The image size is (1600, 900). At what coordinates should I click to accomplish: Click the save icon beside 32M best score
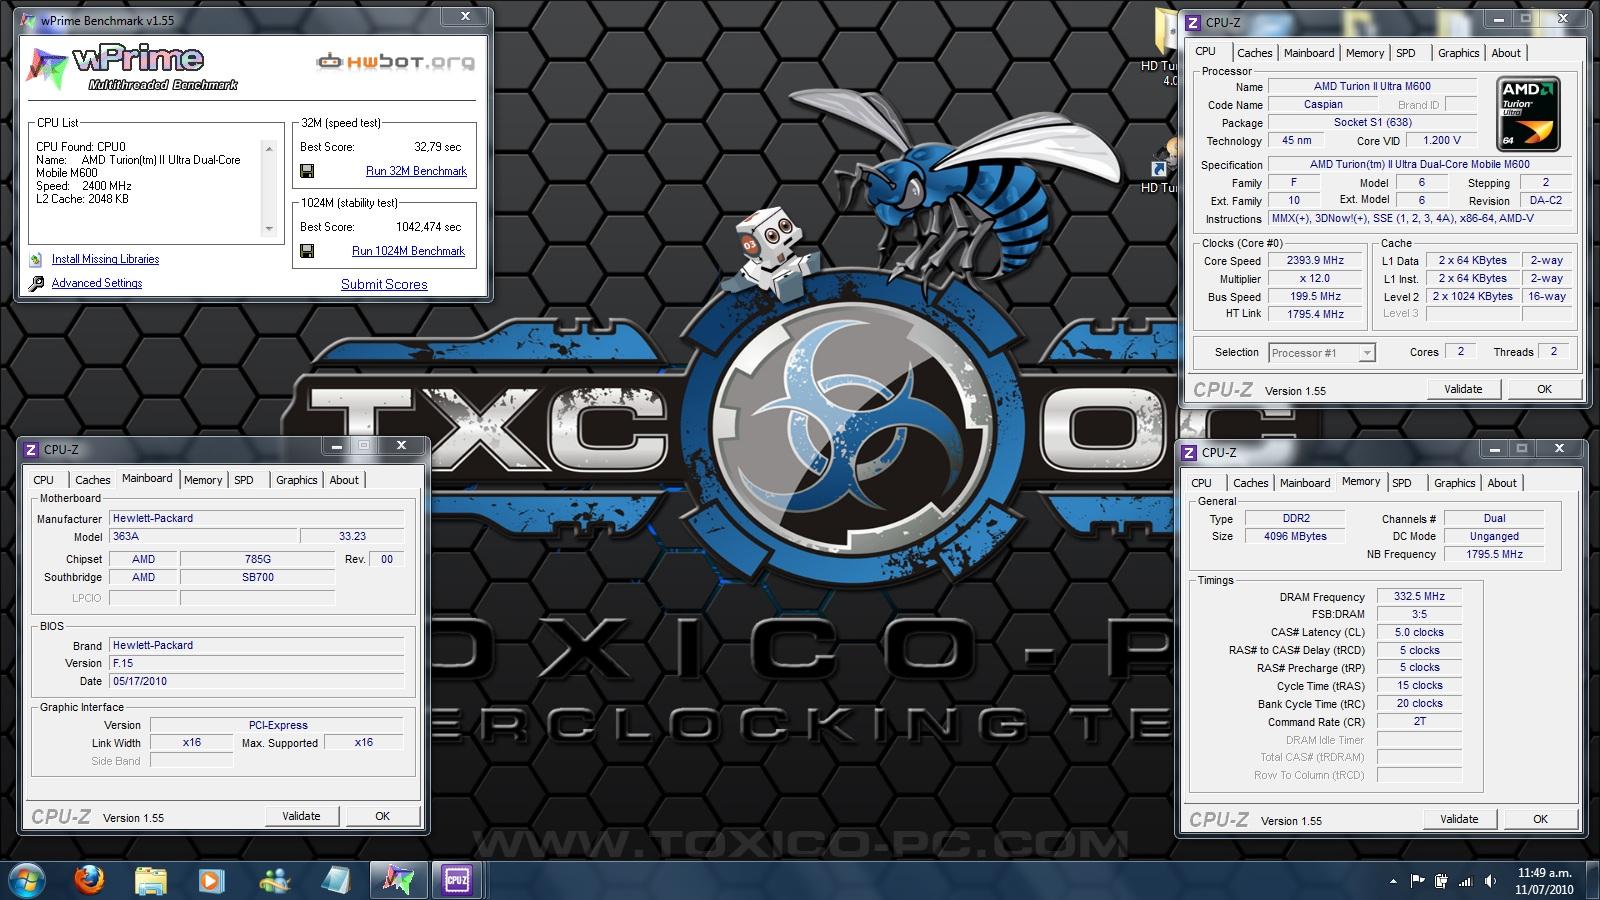pyautogui.click(x=307, y=171)
